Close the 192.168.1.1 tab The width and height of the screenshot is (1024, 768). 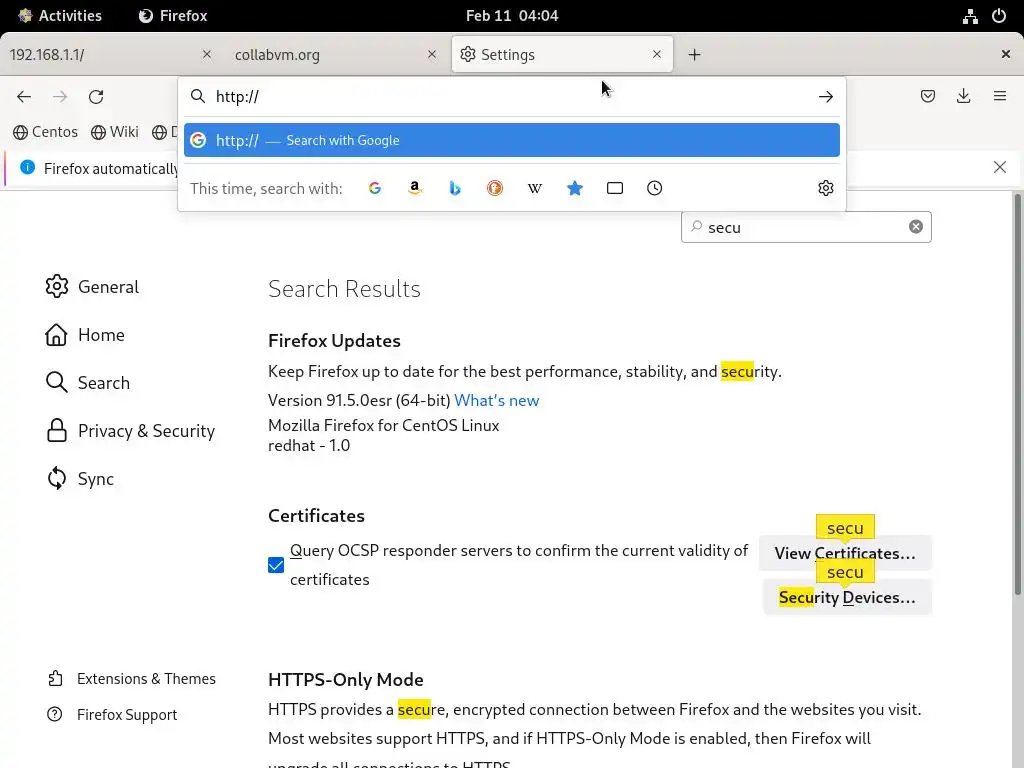coord(206,54)
